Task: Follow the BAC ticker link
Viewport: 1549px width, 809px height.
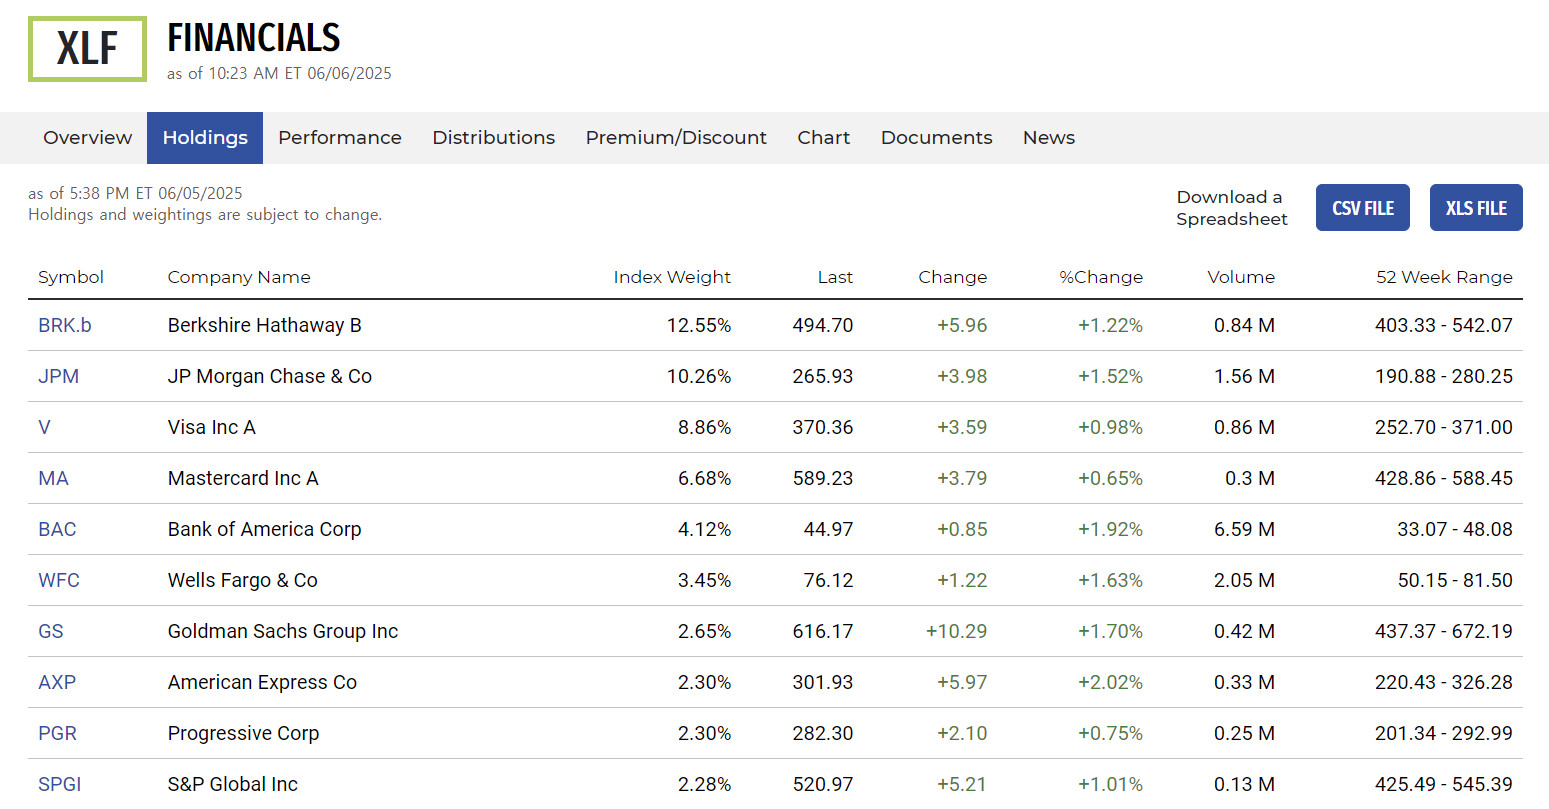Action: [57, 530]
